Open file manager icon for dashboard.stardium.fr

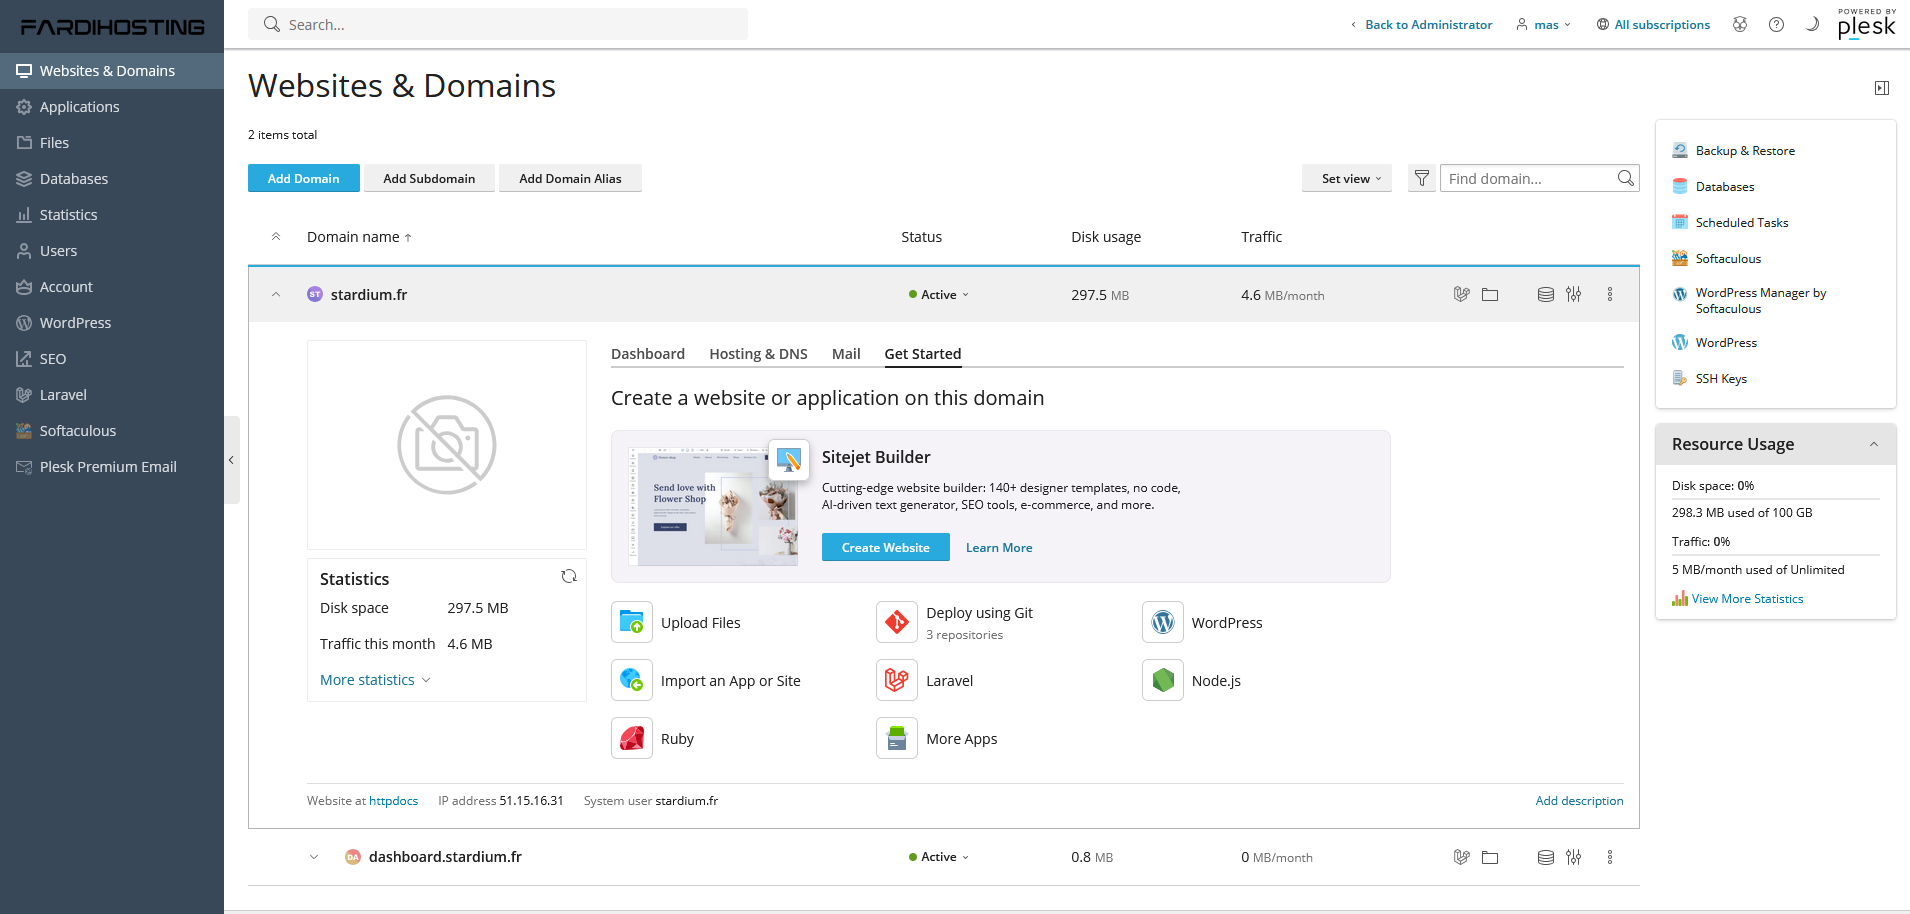tap(1490, 857)
